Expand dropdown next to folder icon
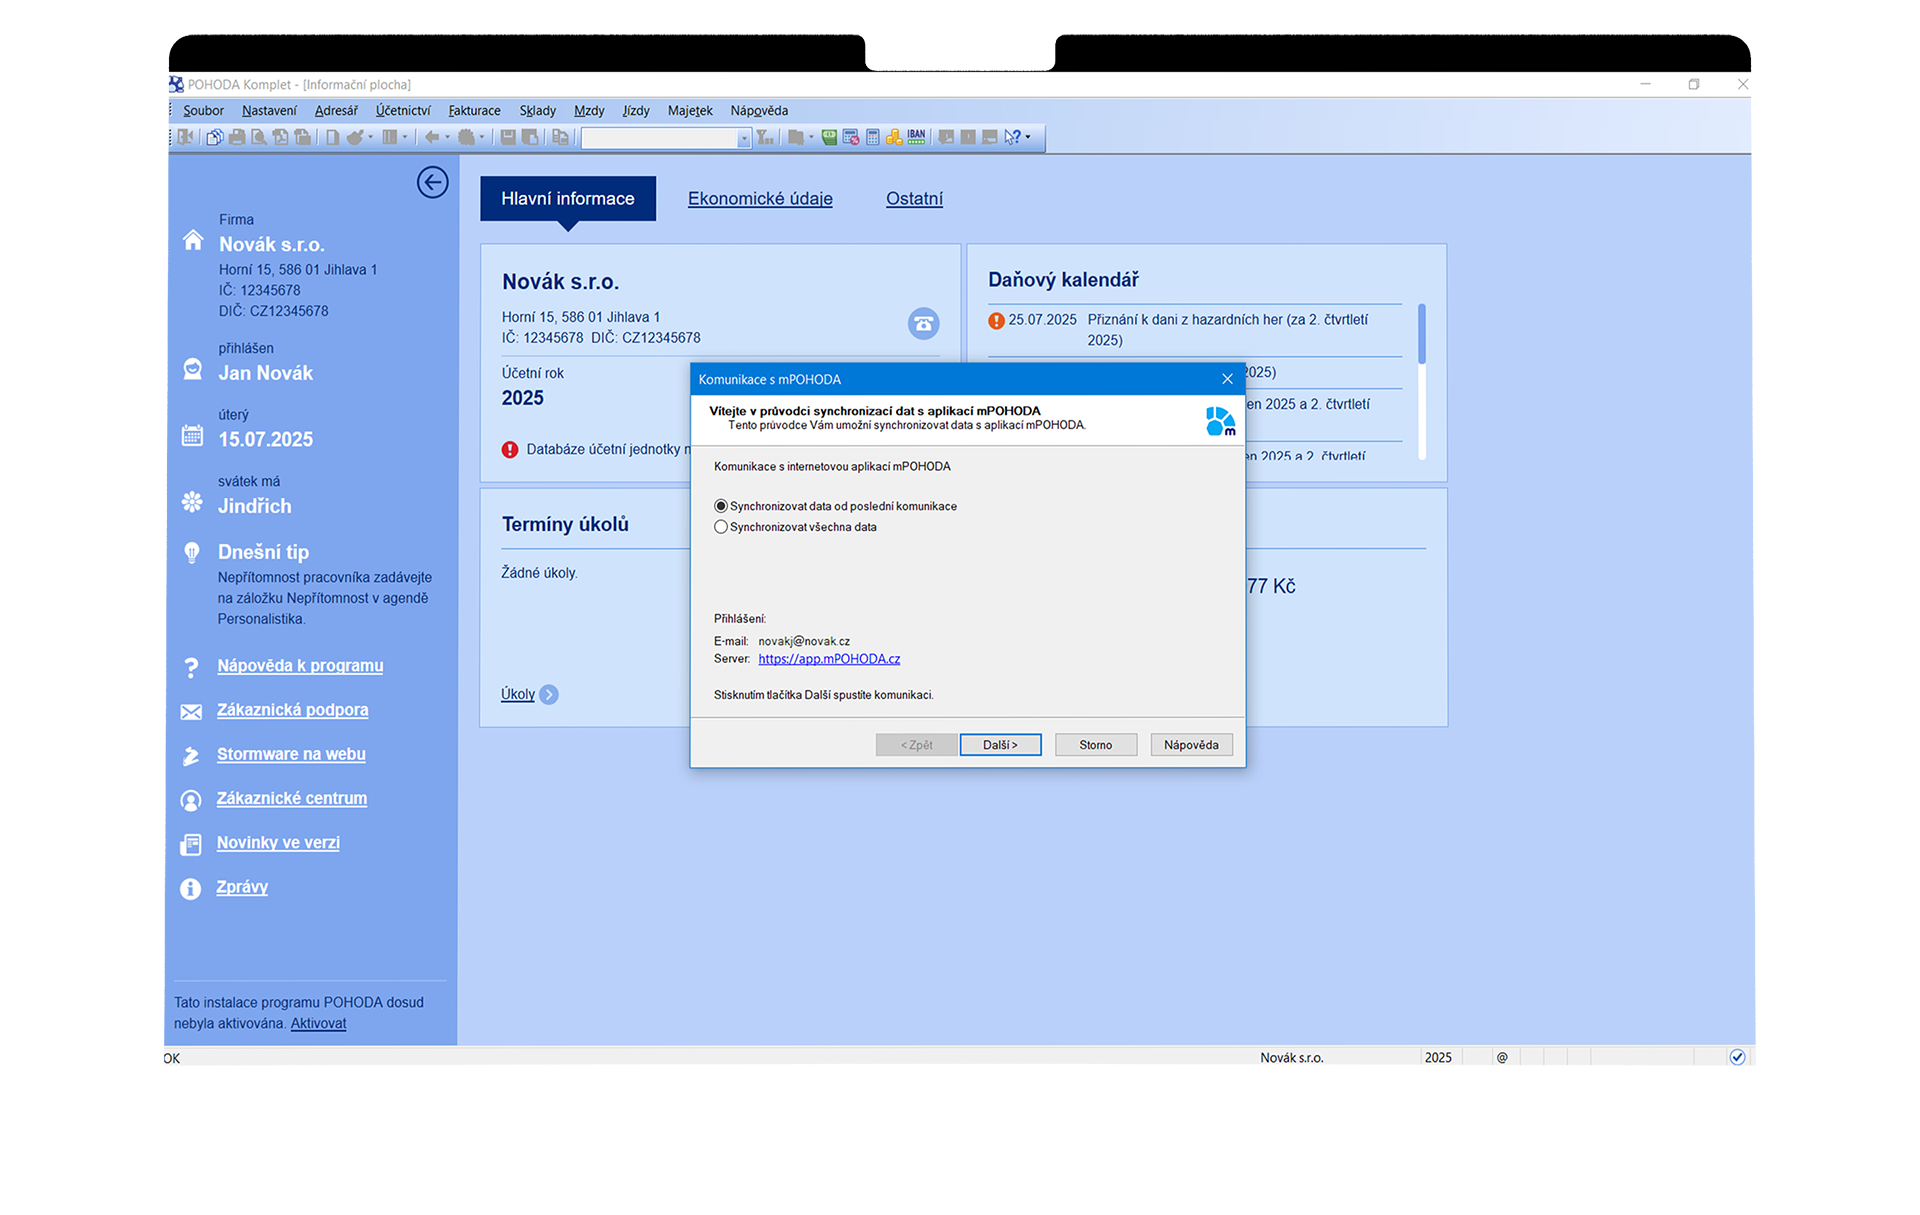 coord(811,137)
